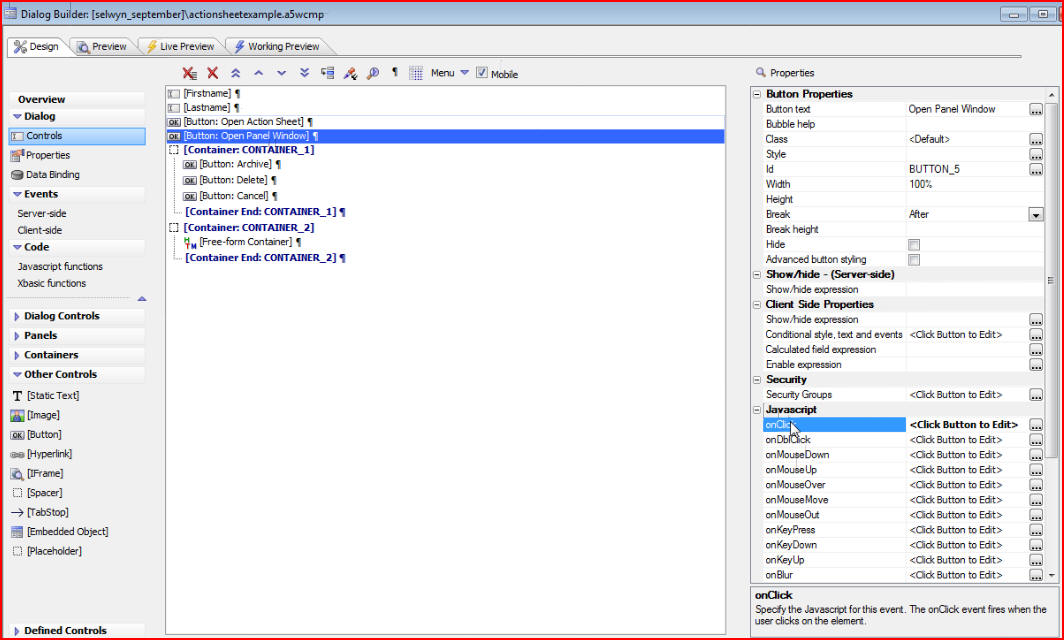Toggle the Hide checkbox in Button Properties
The width and height of the screenshot is (1064, 640).
pos(914,244)
